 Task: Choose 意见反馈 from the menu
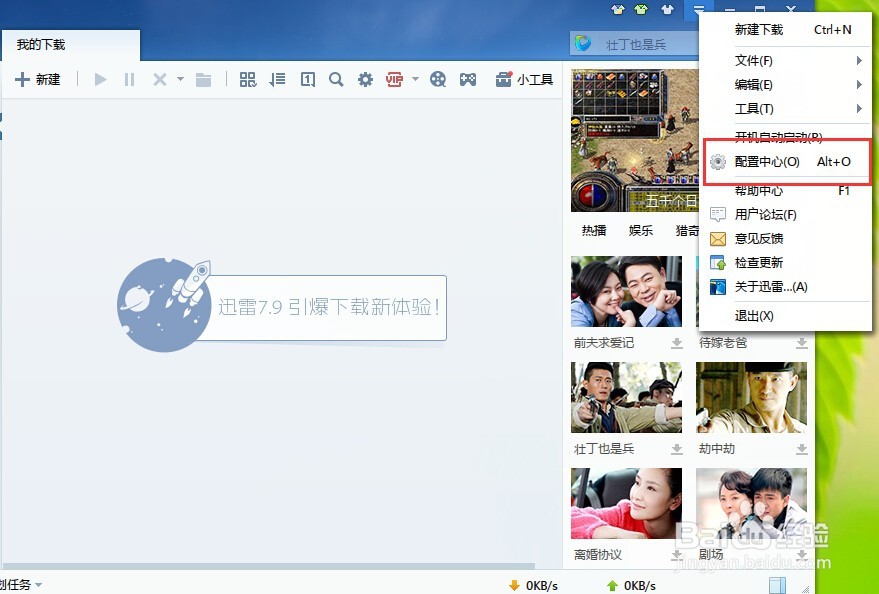click(785, 239)
